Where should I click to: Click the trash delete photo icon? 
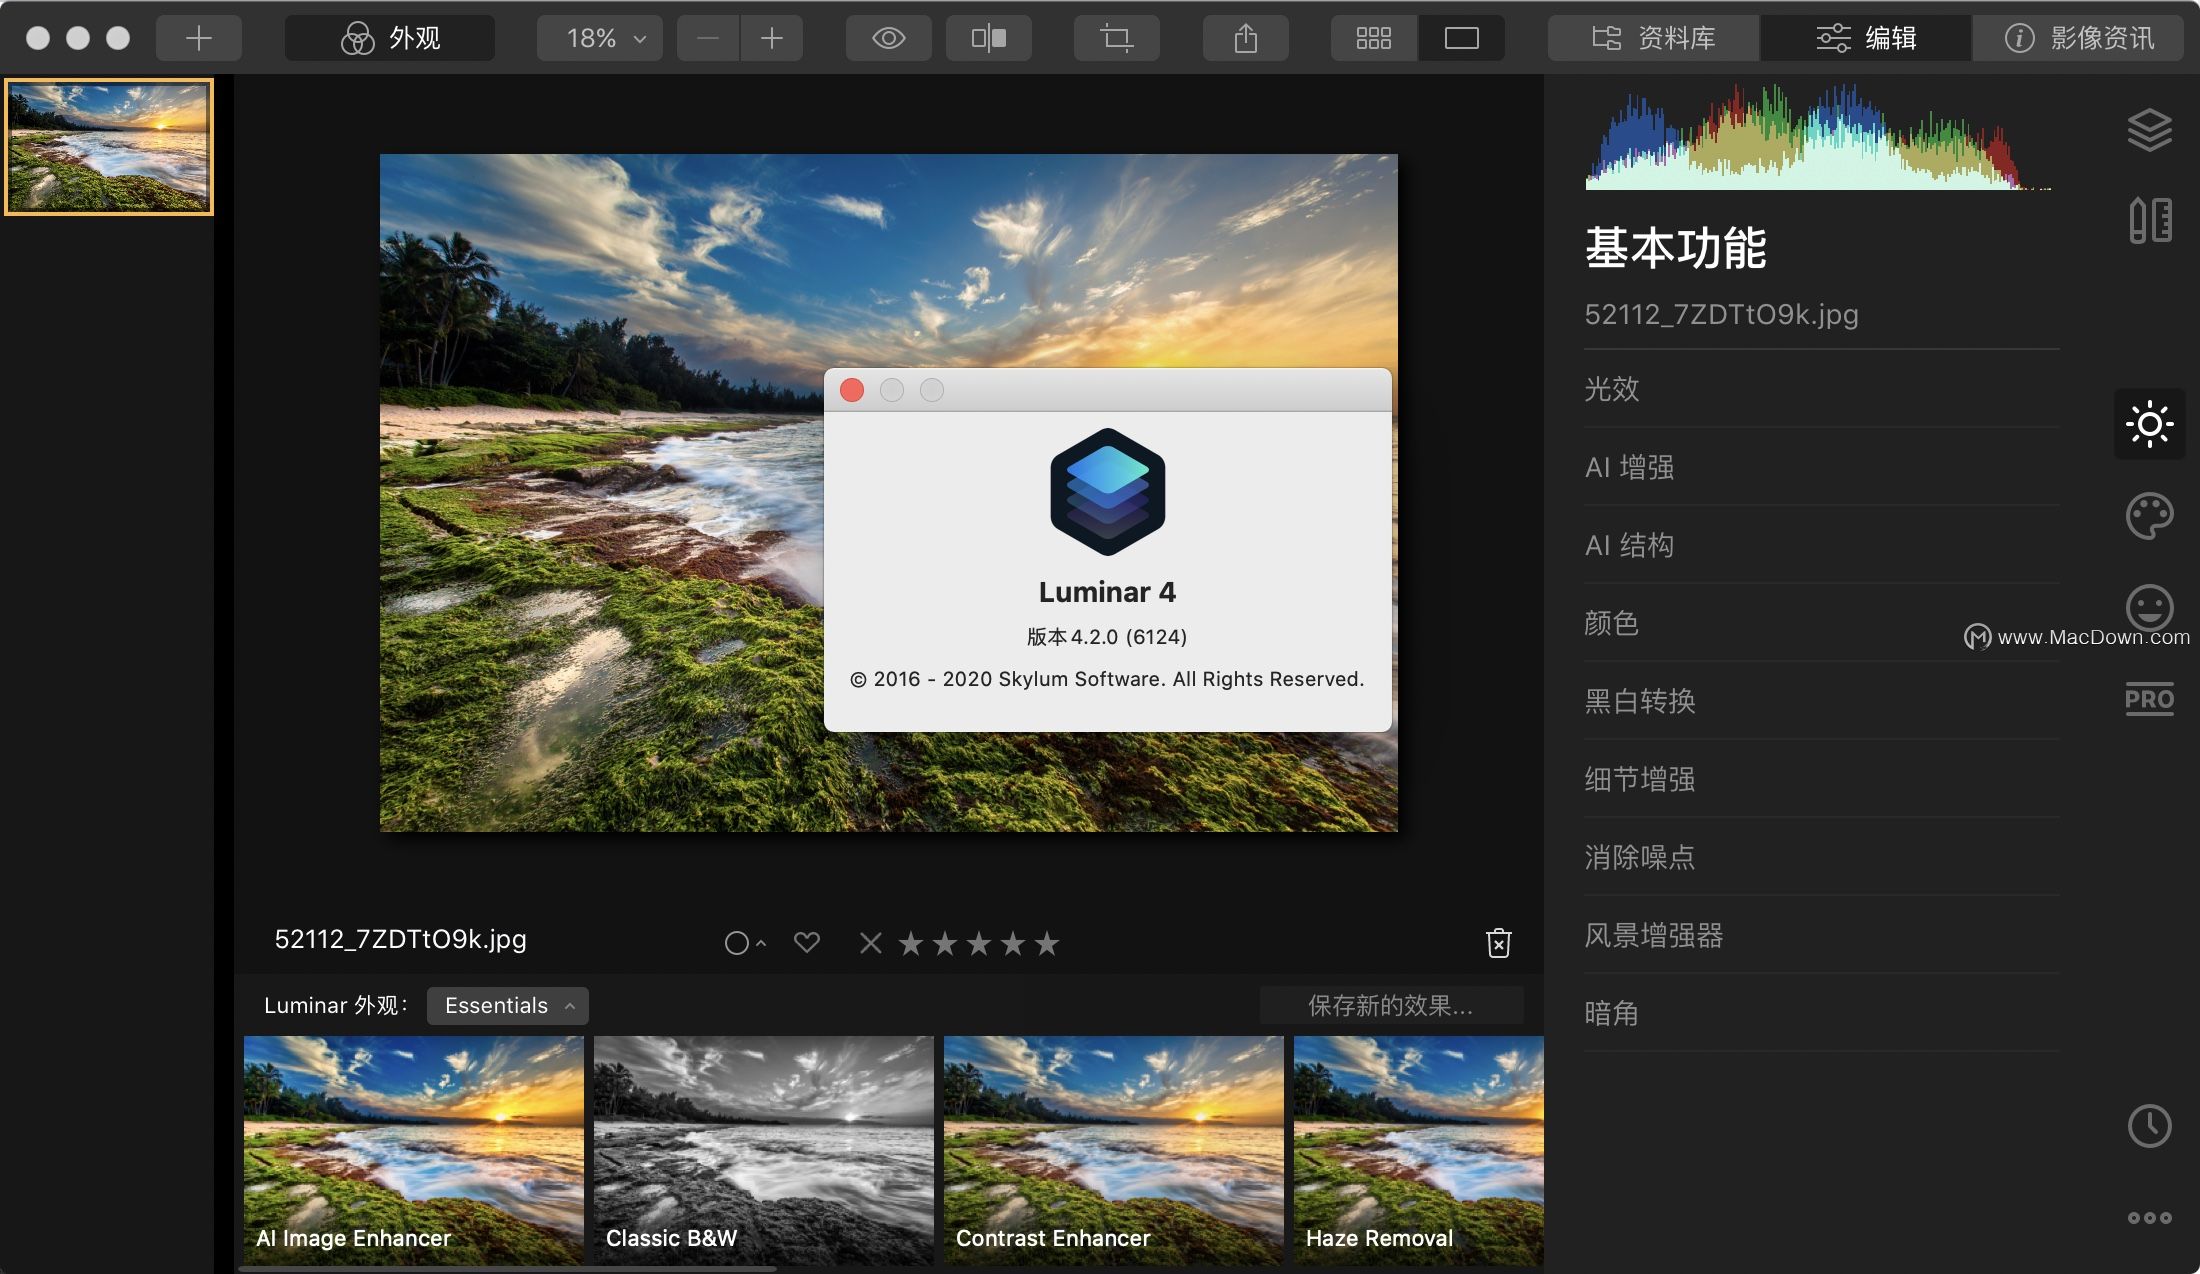pos(1498,943)
